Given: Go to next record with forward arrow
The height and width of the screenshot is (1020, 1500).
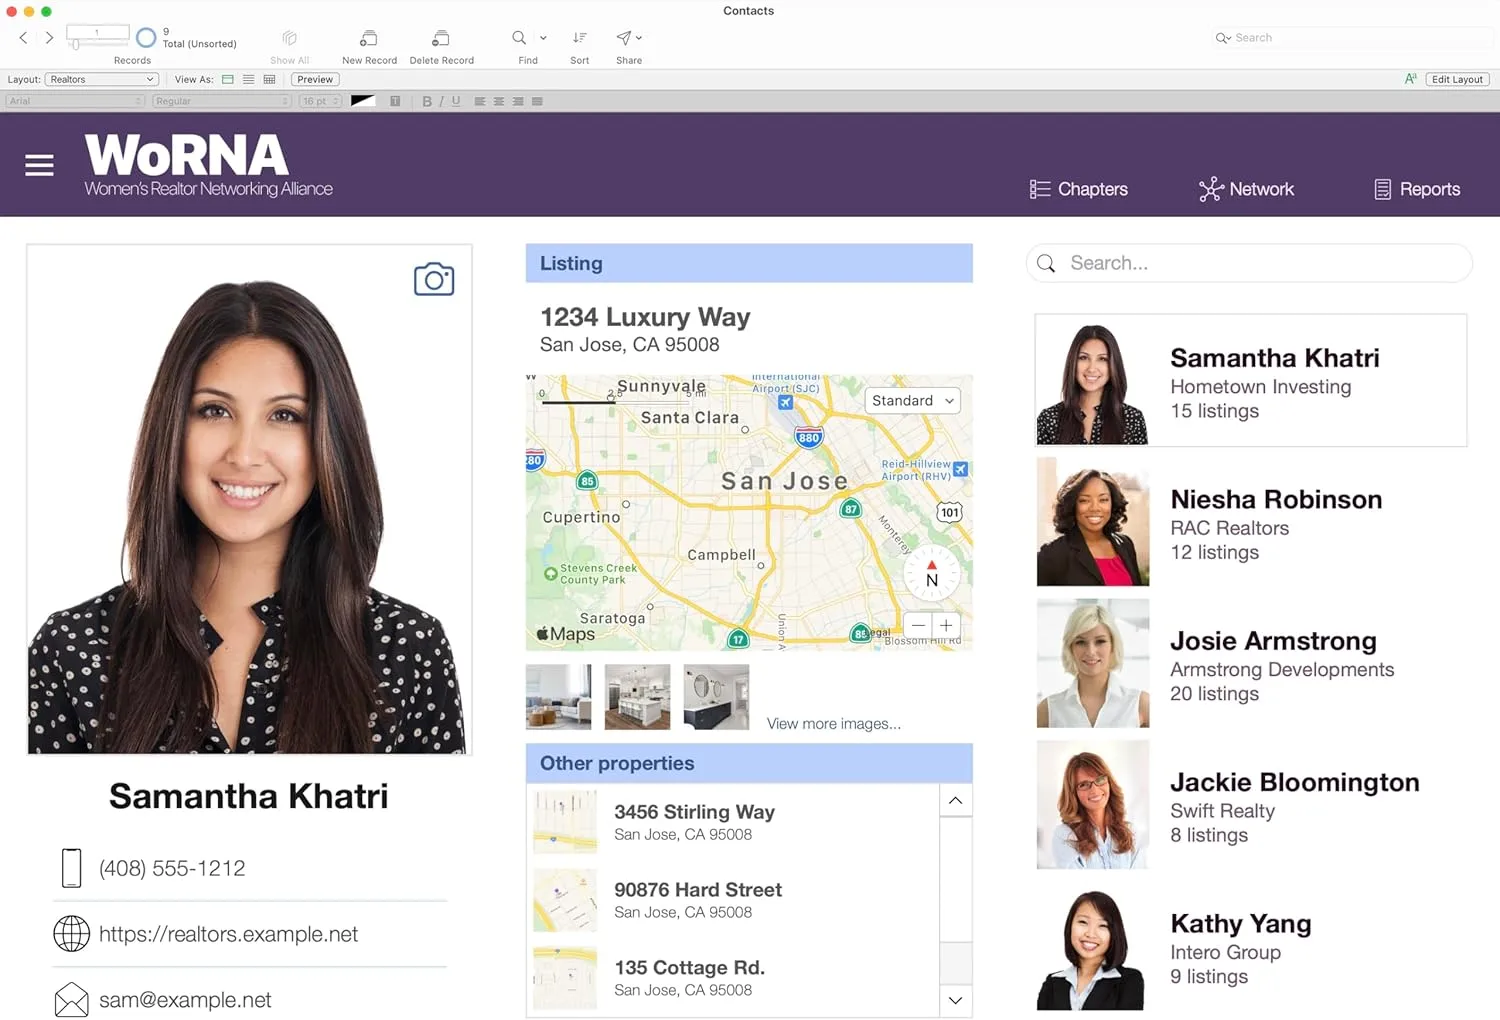Looking at the screenshot, I should [x=49, y=38].
